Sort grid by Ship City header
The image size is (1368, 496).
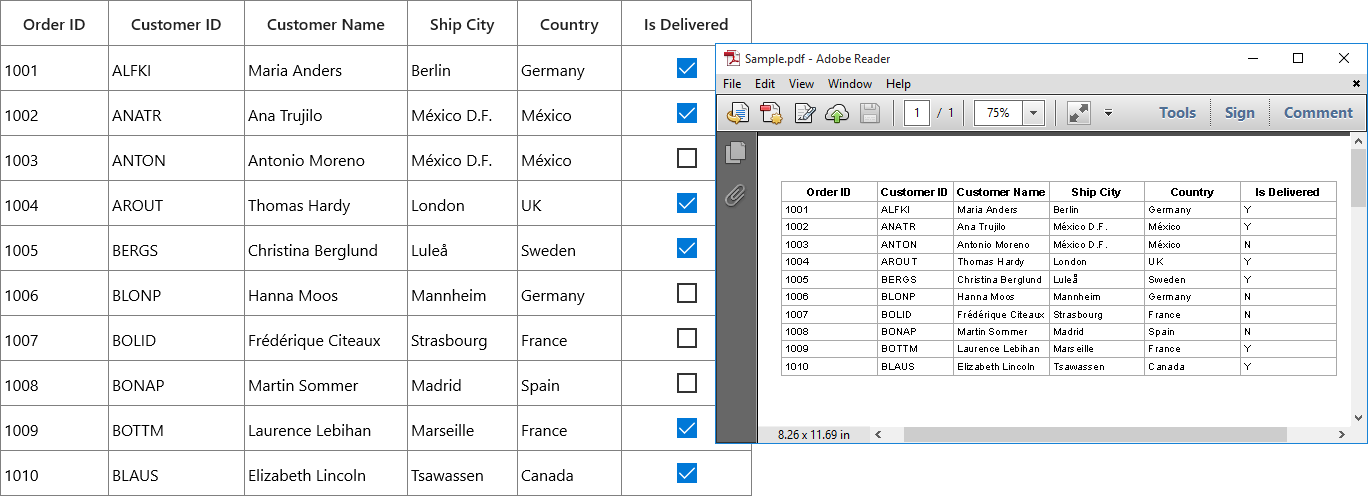point(462,24)
